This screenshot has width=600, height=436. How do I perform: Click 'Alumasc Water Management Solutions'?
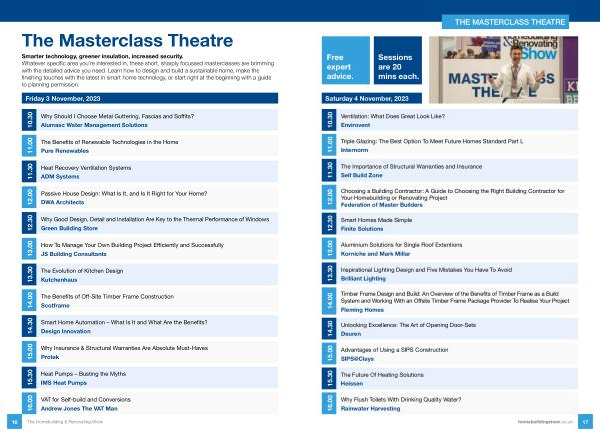(x=94, y=125)
